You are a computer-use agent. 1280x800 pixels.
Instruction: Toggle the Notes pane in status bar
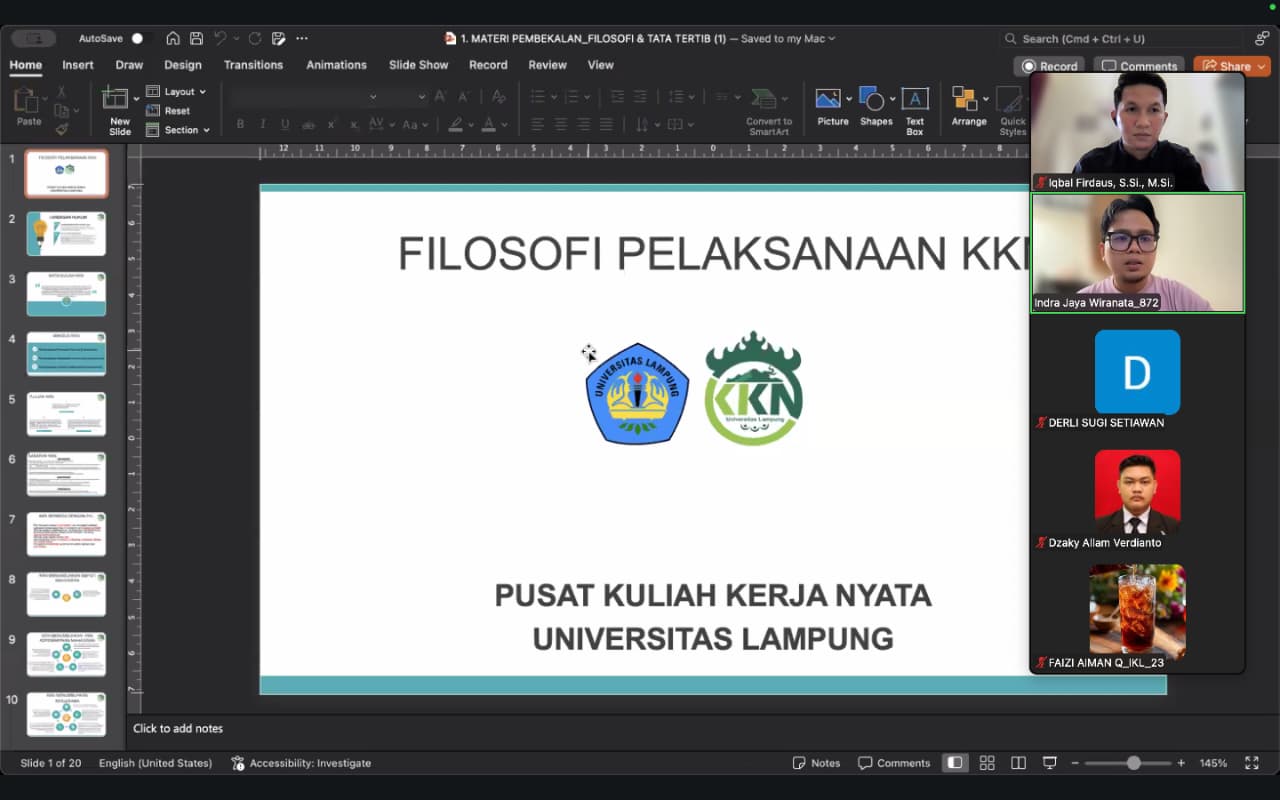(x=816, y=763)
